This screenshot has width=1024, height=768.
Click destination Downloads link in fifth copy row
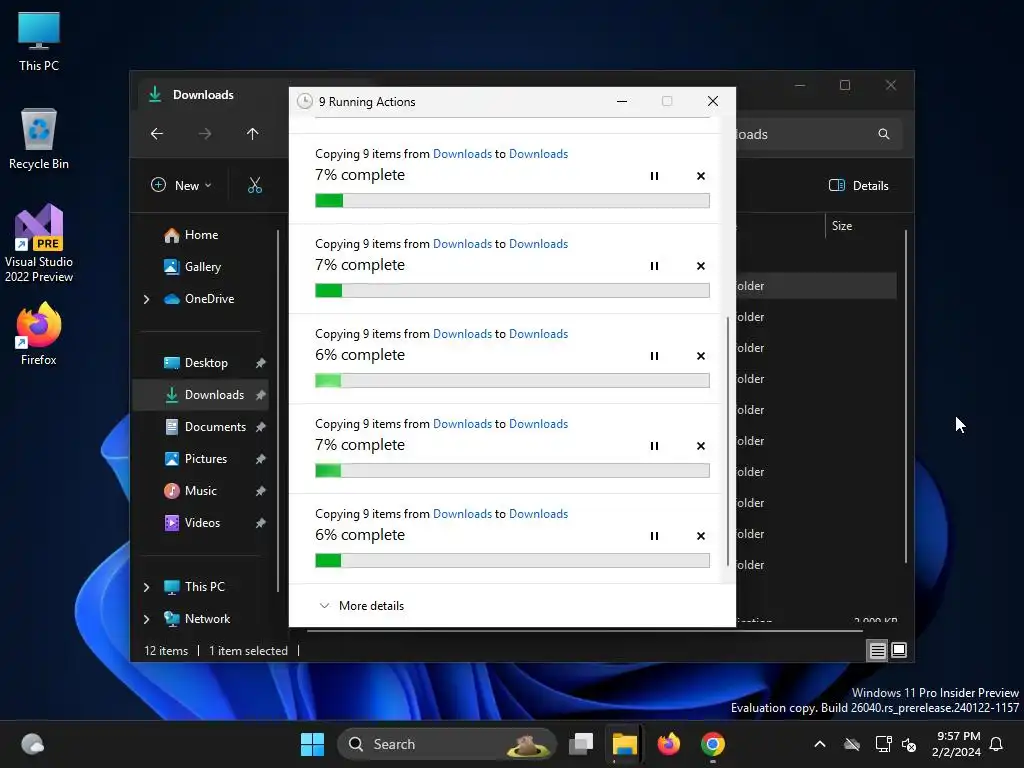coord(538,514)
